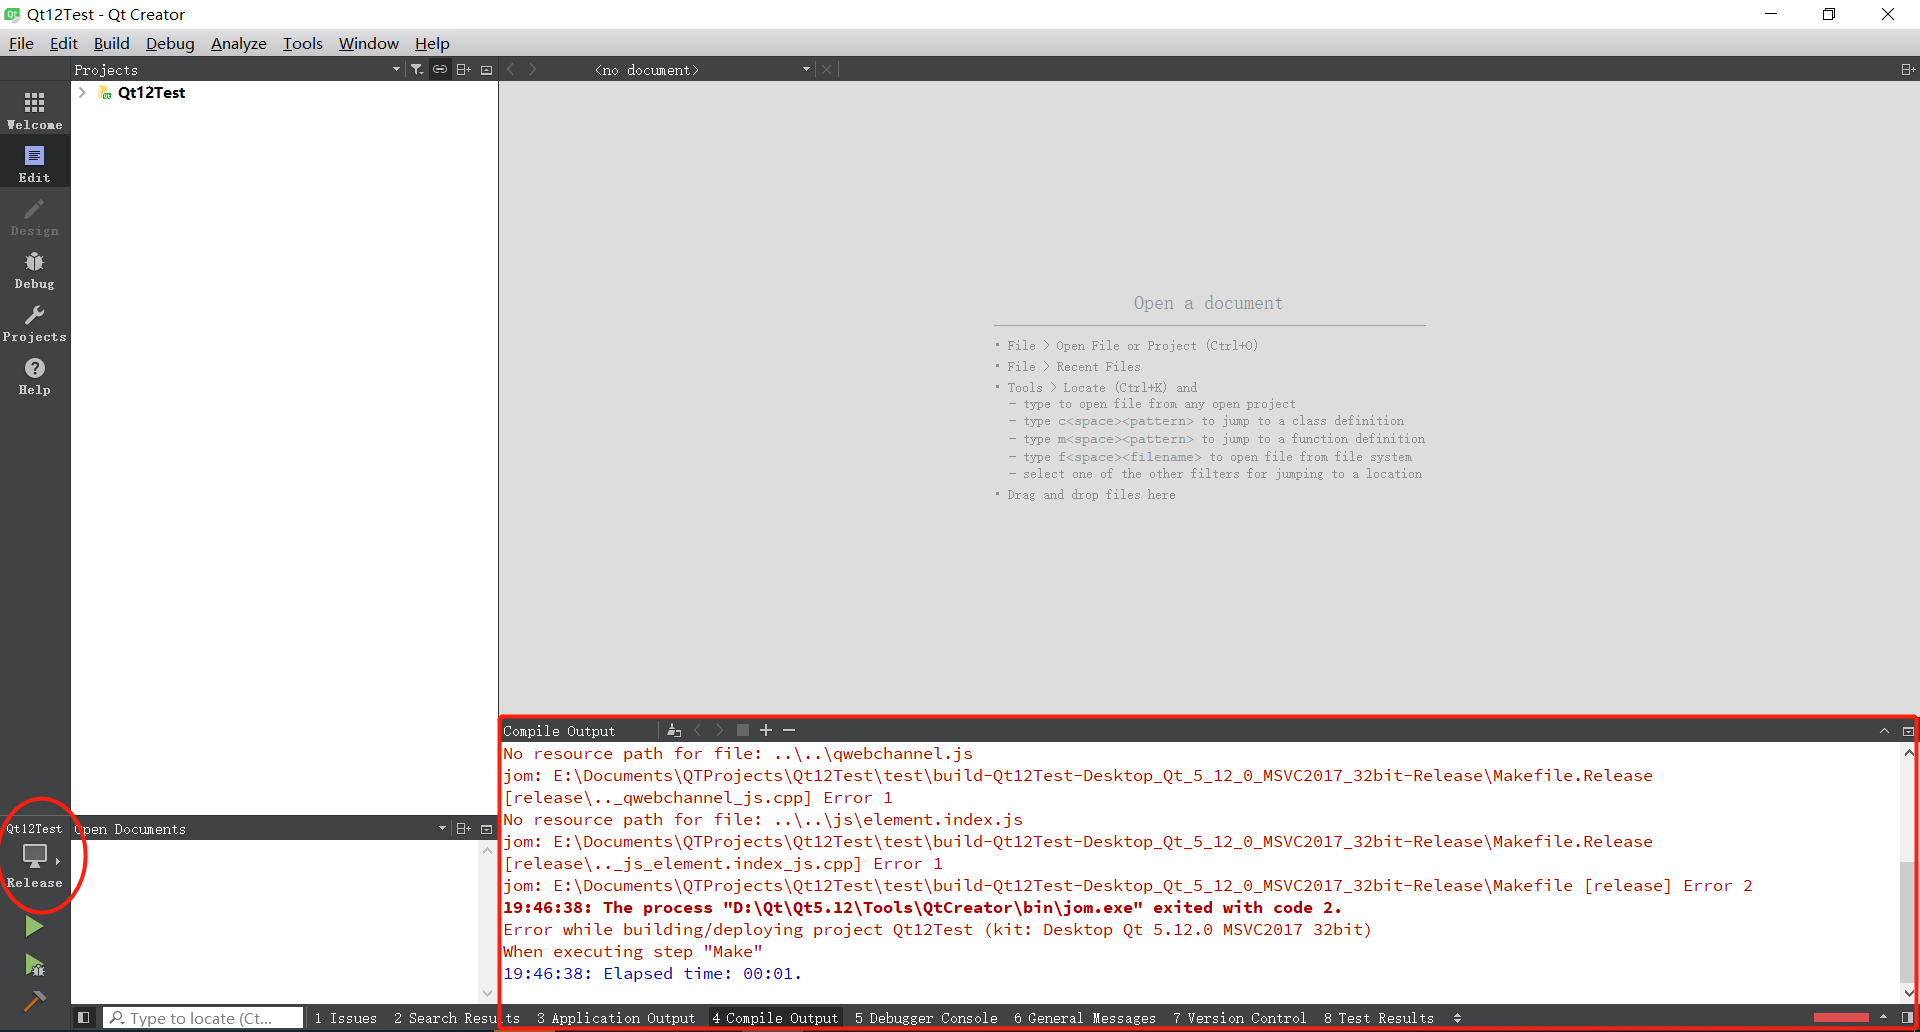This screenshot has width=1920, height=1032.
Task: Close the Compile Output pane
Action: pyautogui.click(x=1907, y=730)
